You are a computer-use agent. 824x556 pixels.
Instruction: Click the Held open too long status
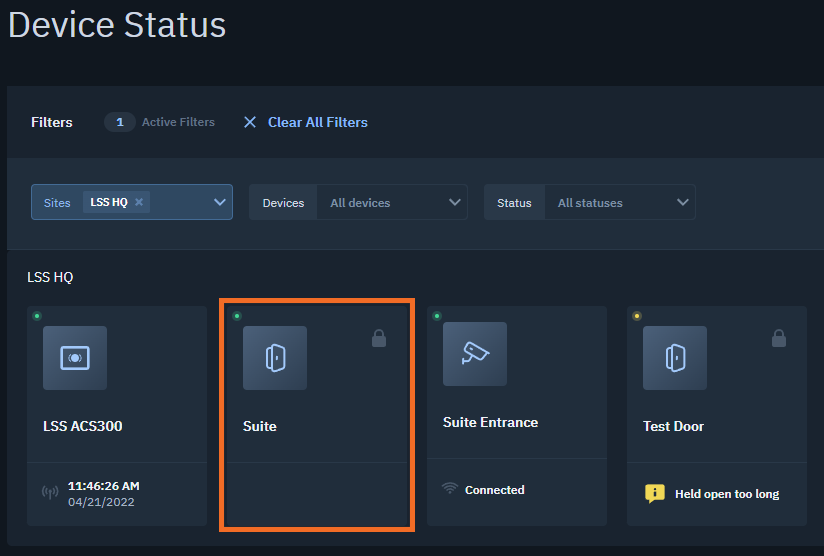click(x=727, y=494)
